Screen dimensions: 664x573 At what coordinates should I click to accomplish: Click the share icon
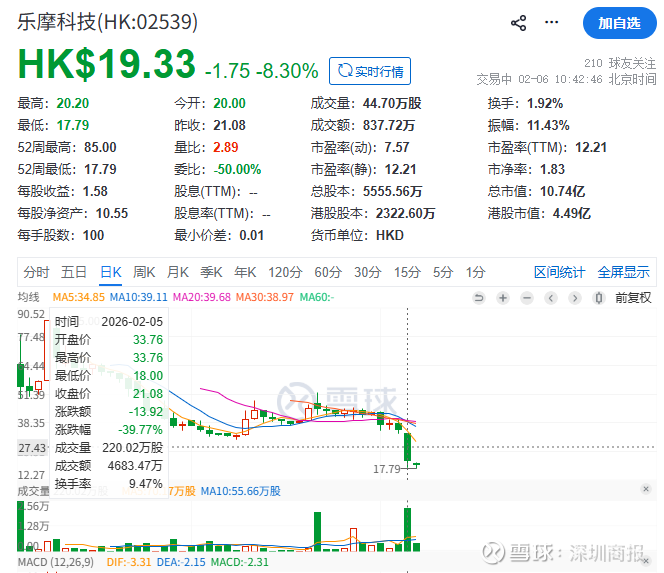[518, 23]
